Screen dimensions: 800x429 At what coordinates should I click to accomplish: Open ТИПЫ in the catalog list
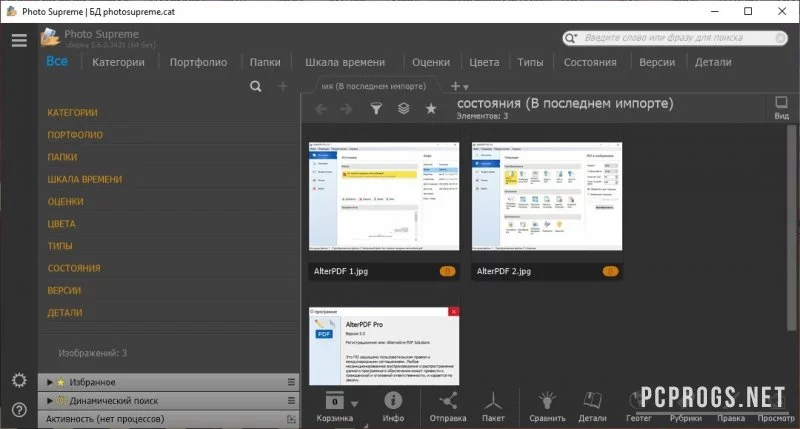[x=60, y=246]
